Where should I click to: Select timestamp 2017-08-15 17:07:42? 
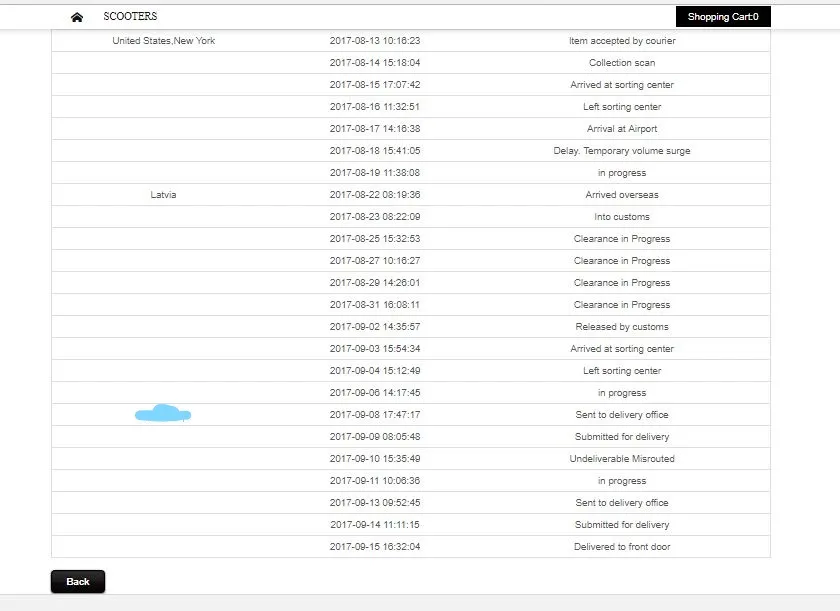click(x=375, y=85)
